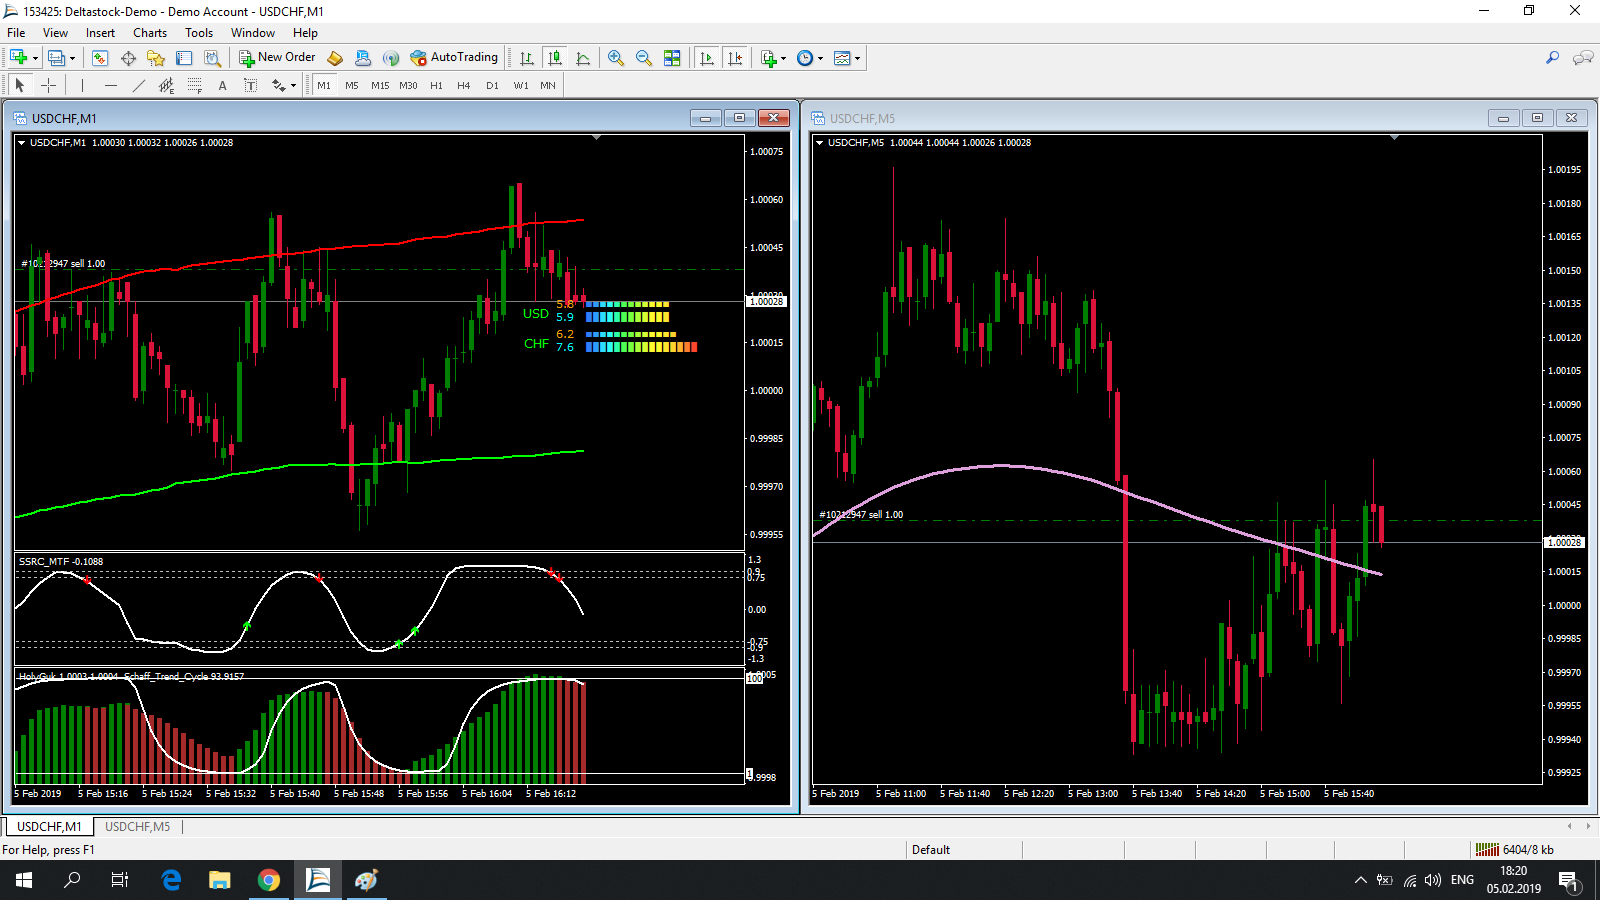This screenshot has height=900, width=1600.
Task: Expand the USDCHF,M1 chart info triangle
Action: point(21,143)
